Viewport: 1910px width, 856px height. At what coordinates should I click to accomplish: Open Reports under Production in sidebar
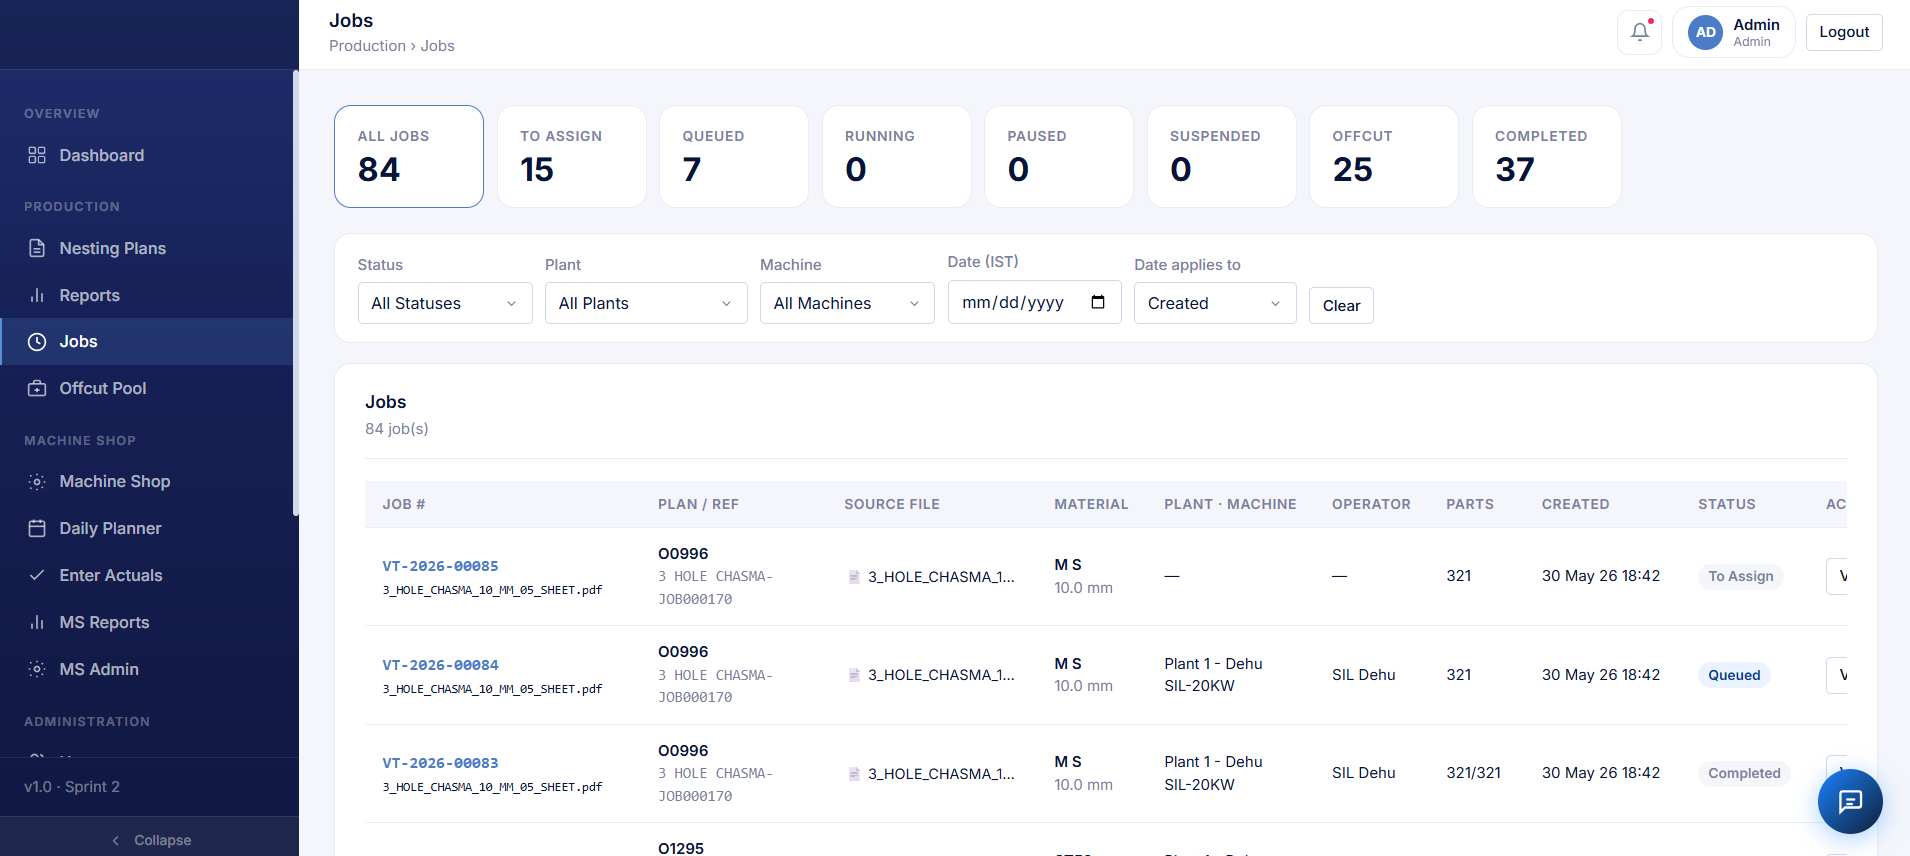point(146,295)
